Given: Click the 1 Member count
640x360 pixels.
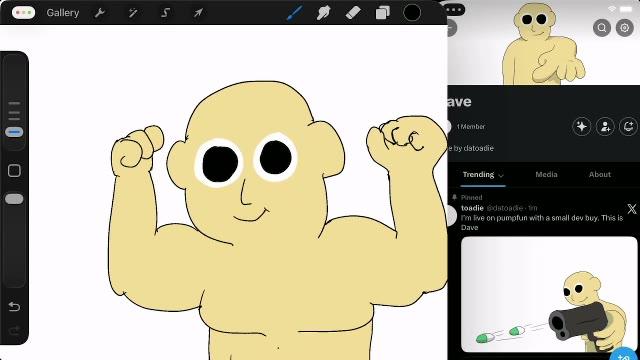Looking at the screenshot, I should pyautogui.click(x=471, y=127).
